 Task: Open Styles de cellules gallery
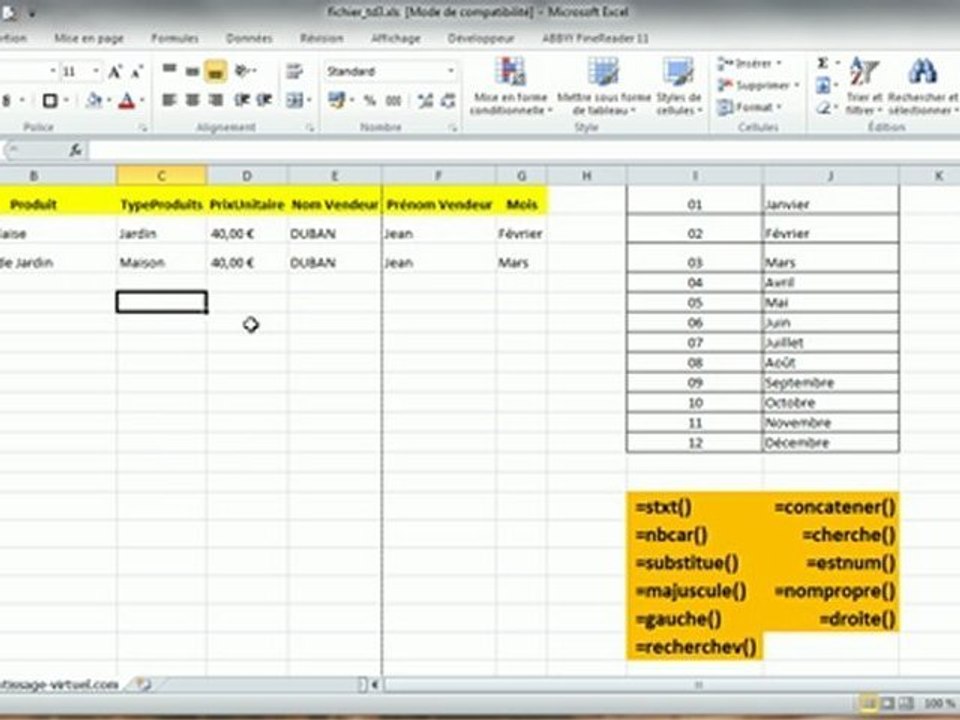(x=678, y=86)
